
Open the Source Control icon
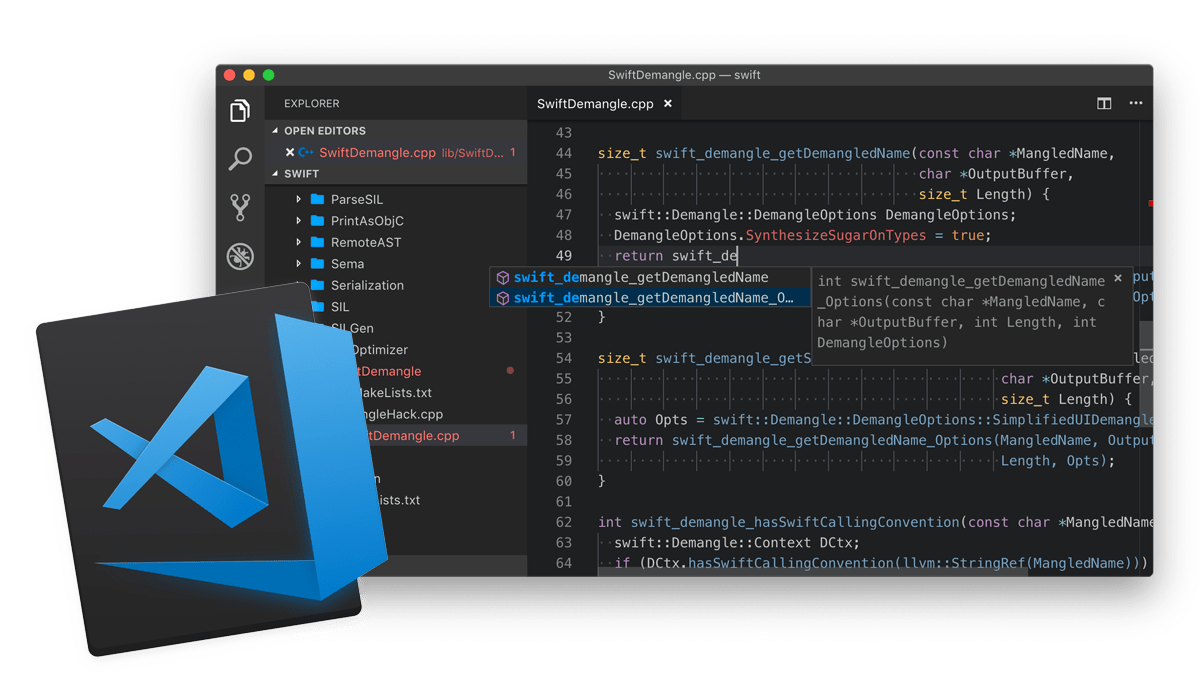(240, 205)
